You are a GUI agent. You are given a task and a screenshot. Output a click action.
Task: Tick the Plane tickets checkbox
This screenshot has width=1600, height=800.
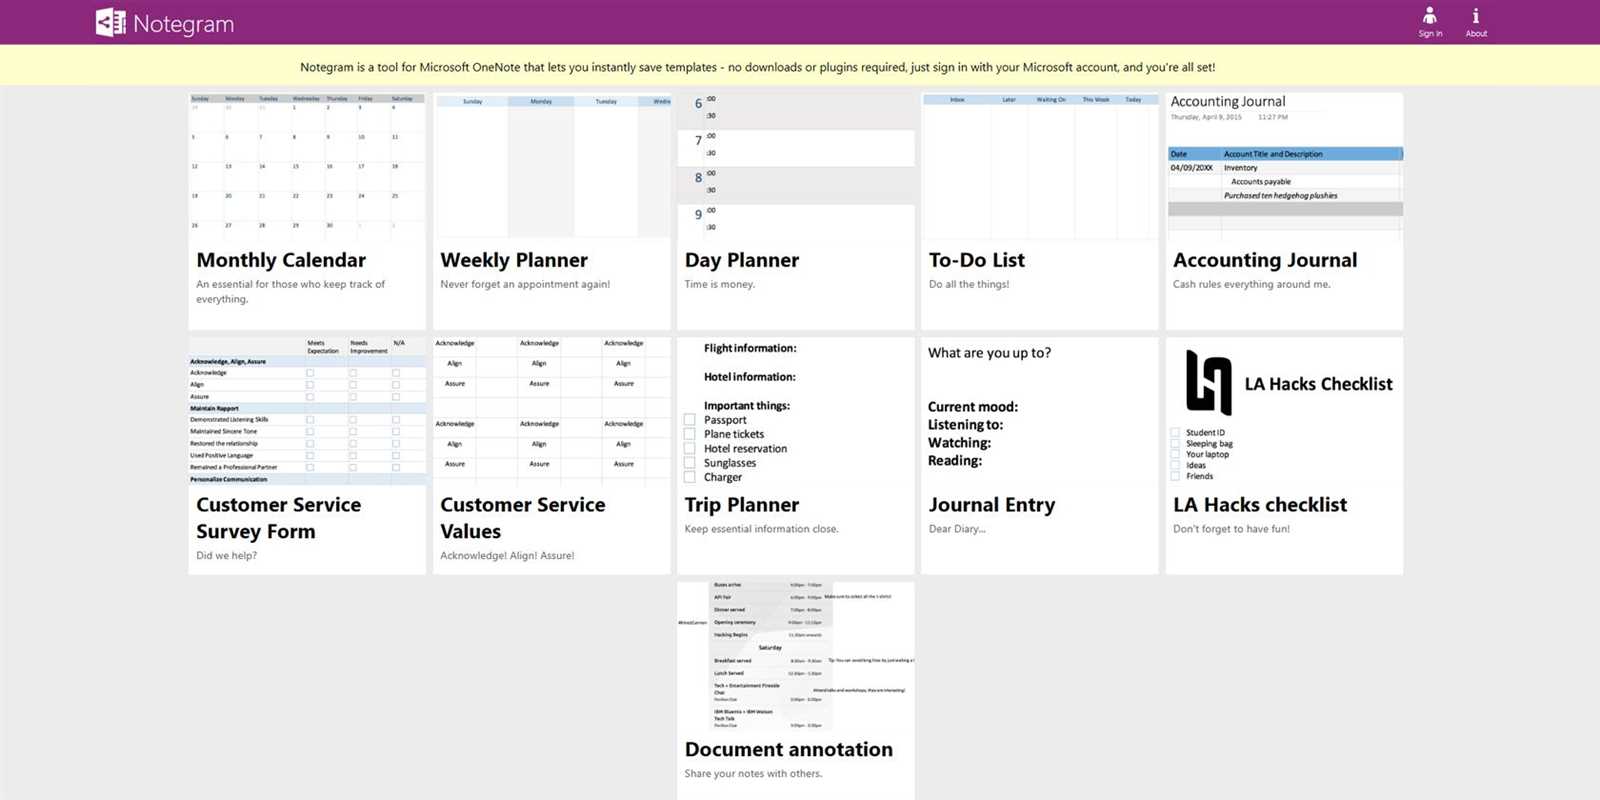point(689,434)
